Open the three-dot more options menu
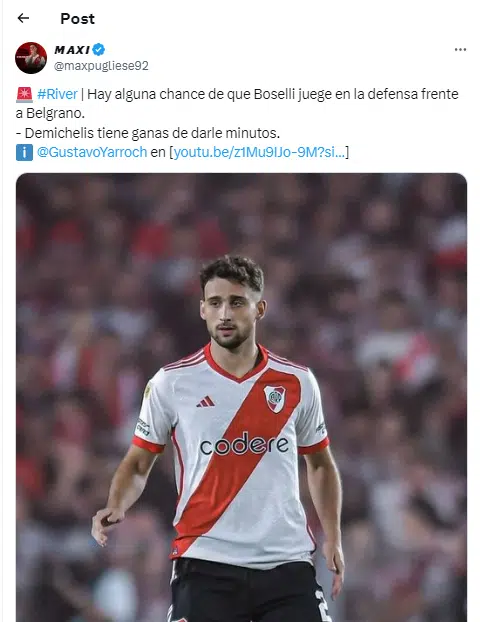480x622 pixels. click(x=460, y=50)
